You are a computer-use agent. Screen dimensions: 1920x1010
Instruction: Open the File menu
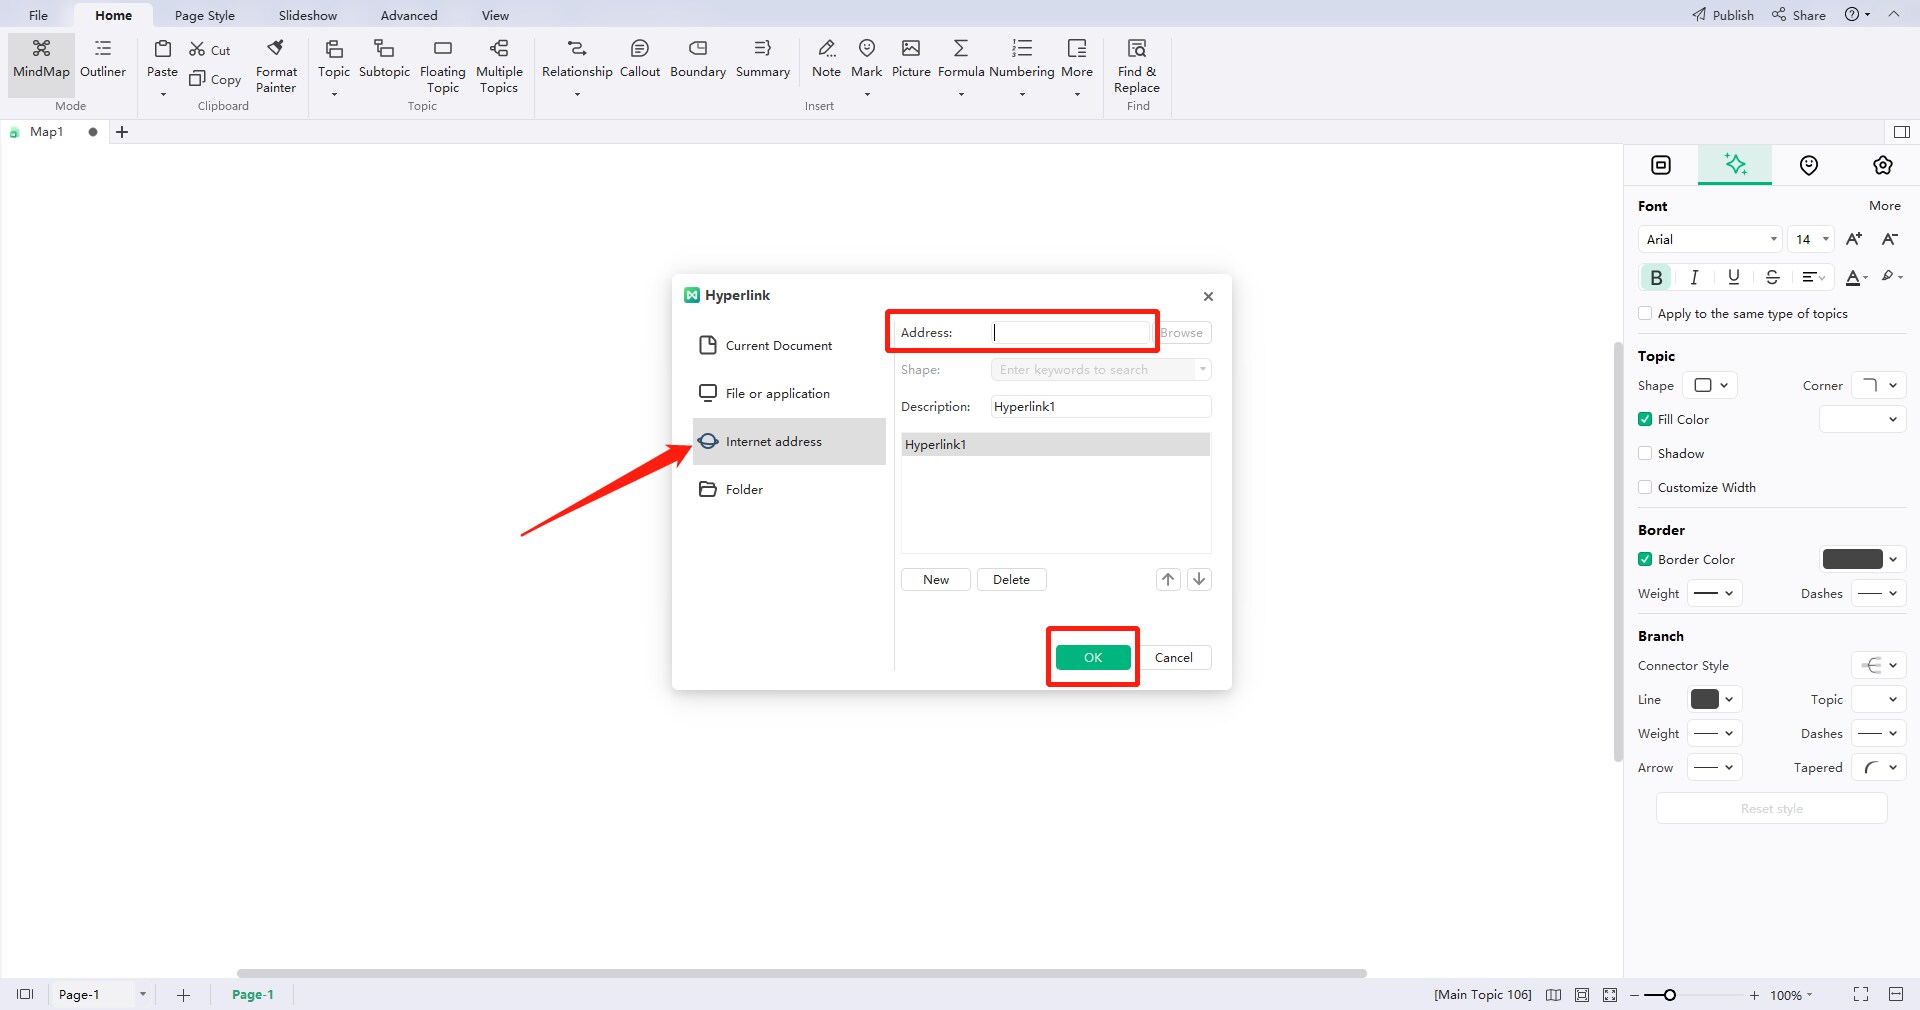coord(38,15)
